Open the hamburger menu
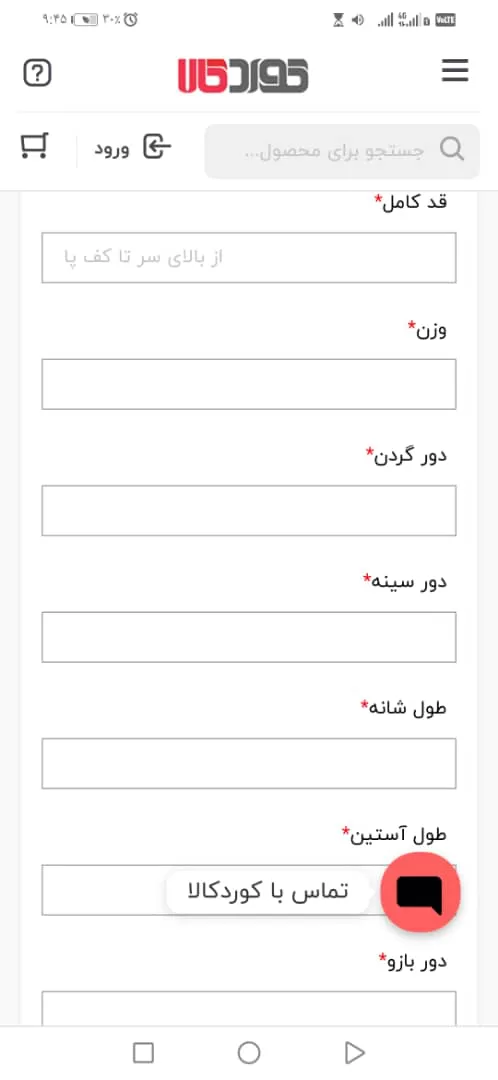The width and height of the screenshot is (498, 1080). coord(455,70)
